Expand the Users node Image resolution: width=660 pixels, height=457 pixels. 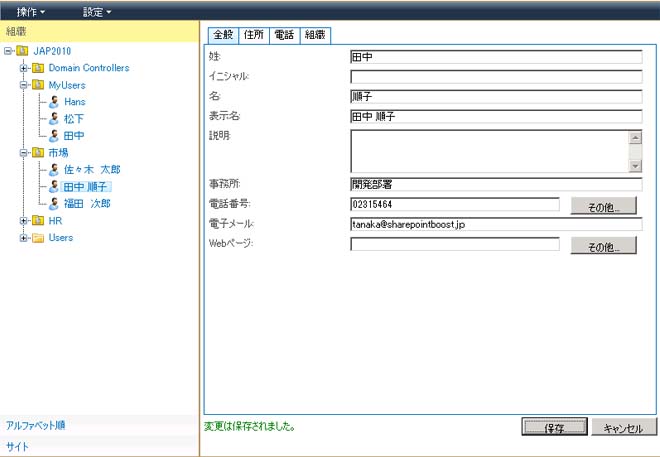coord(24,238)
